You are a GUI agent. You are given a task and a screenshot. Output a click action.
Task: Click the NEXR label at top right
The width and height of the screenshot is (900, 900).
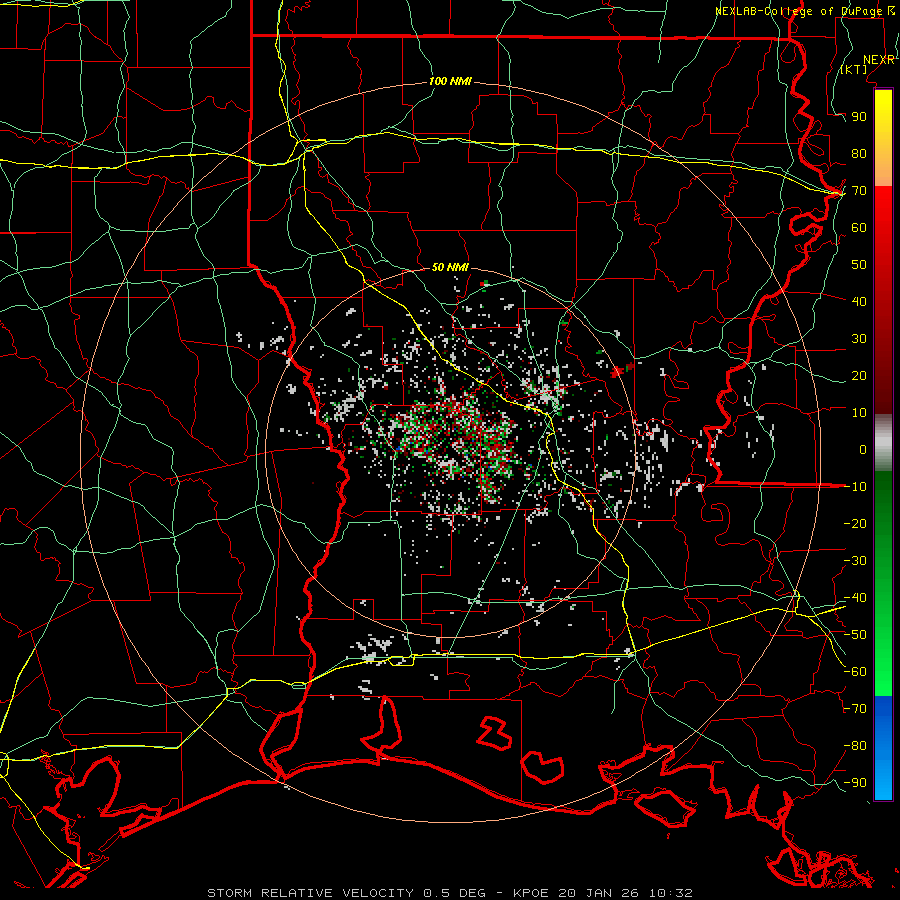coord(879,60)
